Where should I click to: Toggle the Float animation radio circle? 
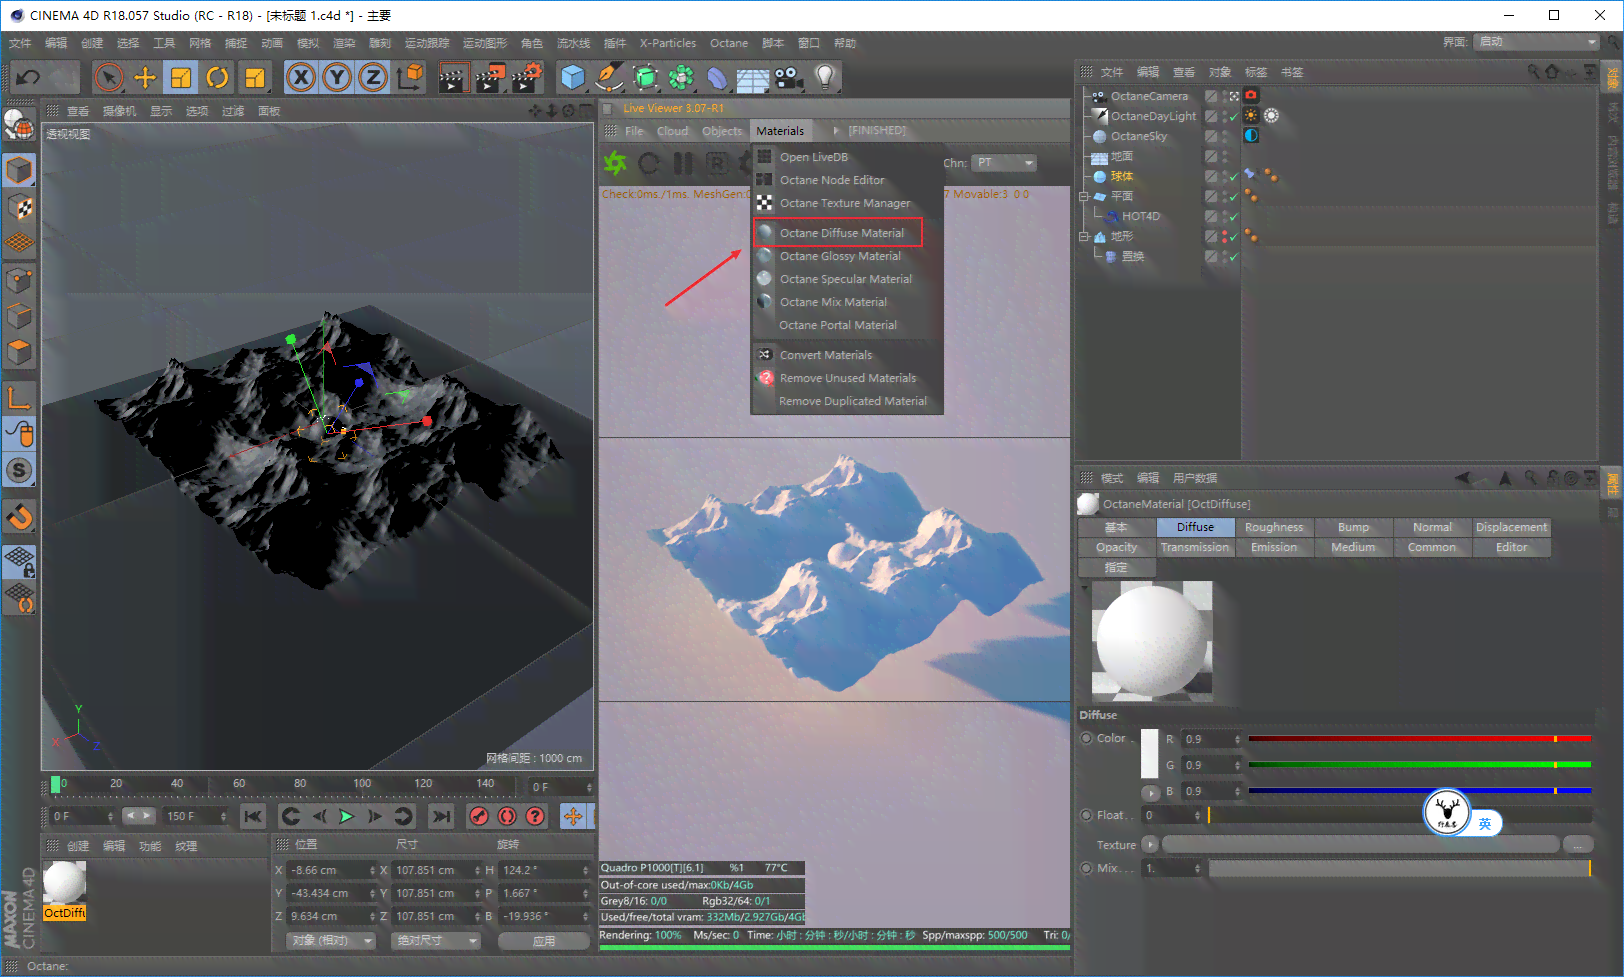[x=1086, y=815]
